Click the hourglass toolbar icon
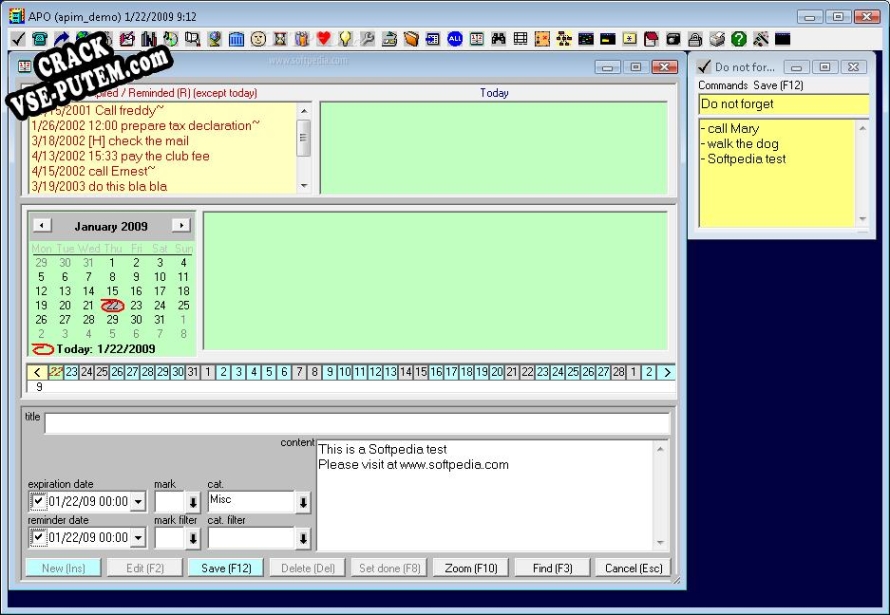Image resolution: width=890 pixels, height=615 pixels. coord(280,39)
